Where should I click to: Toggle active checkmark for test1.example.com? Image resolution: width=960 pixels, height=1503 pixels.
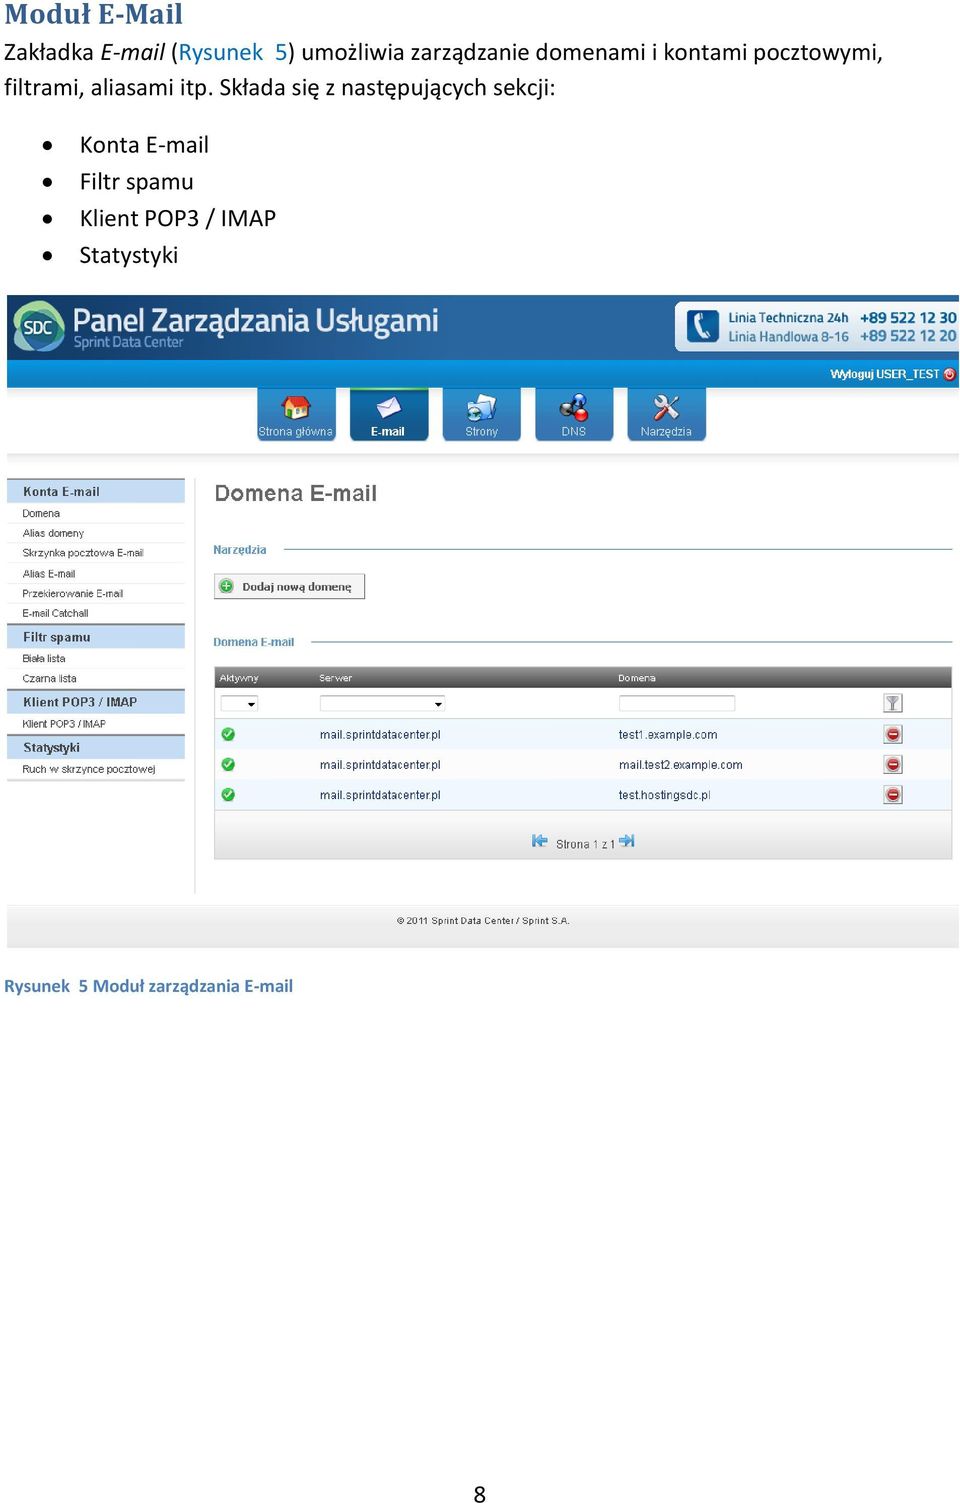pos(228,734)
